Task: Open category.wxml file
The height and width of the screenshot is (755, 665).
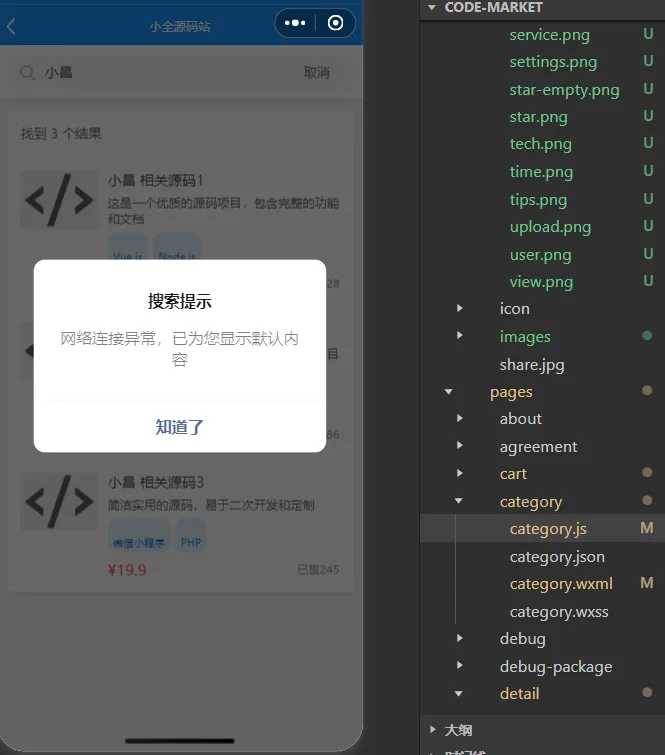Action: point(561,584)
